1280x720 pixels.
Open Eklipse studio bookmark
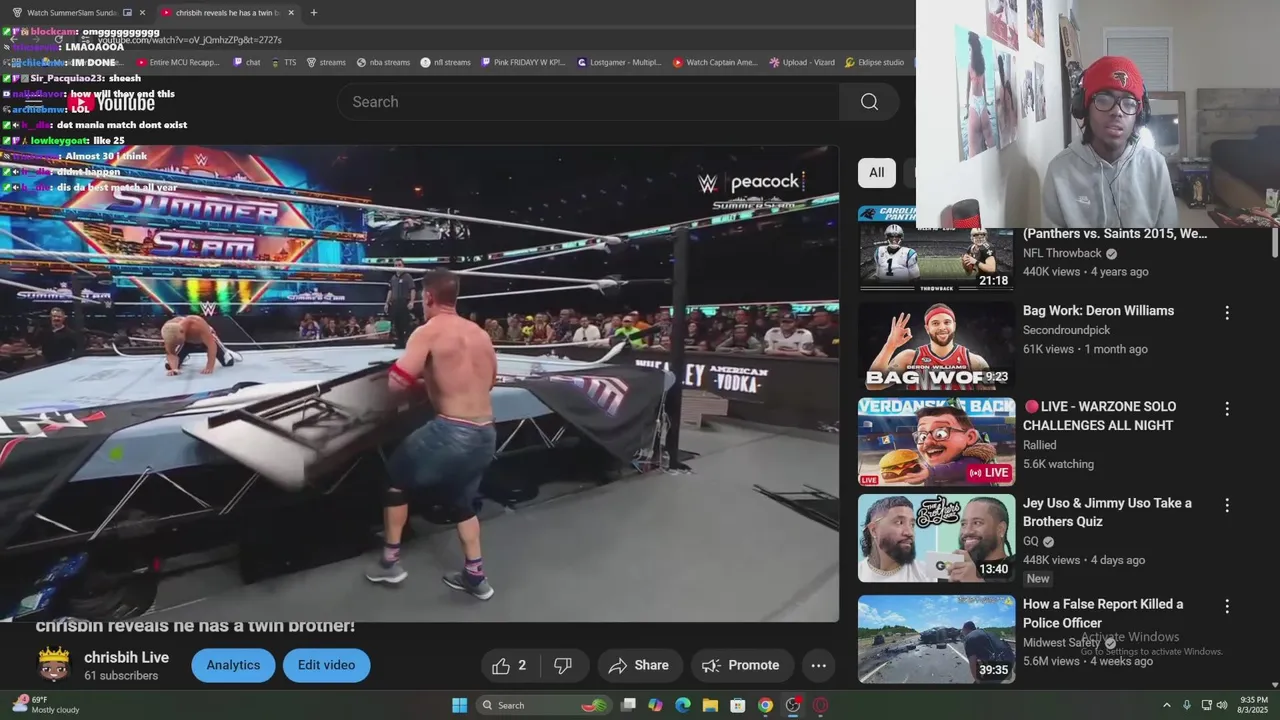coord(874,62)
